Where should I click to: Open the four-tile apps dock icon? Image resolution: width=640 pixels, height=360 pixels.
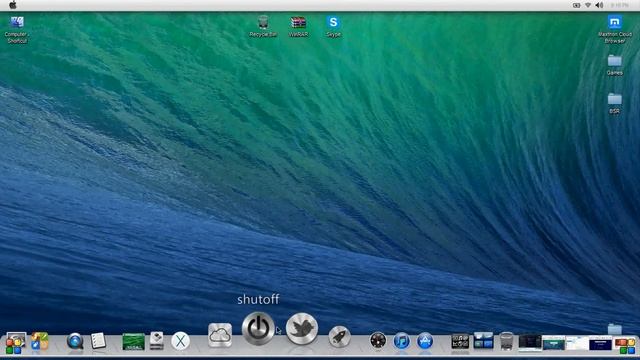40,341
